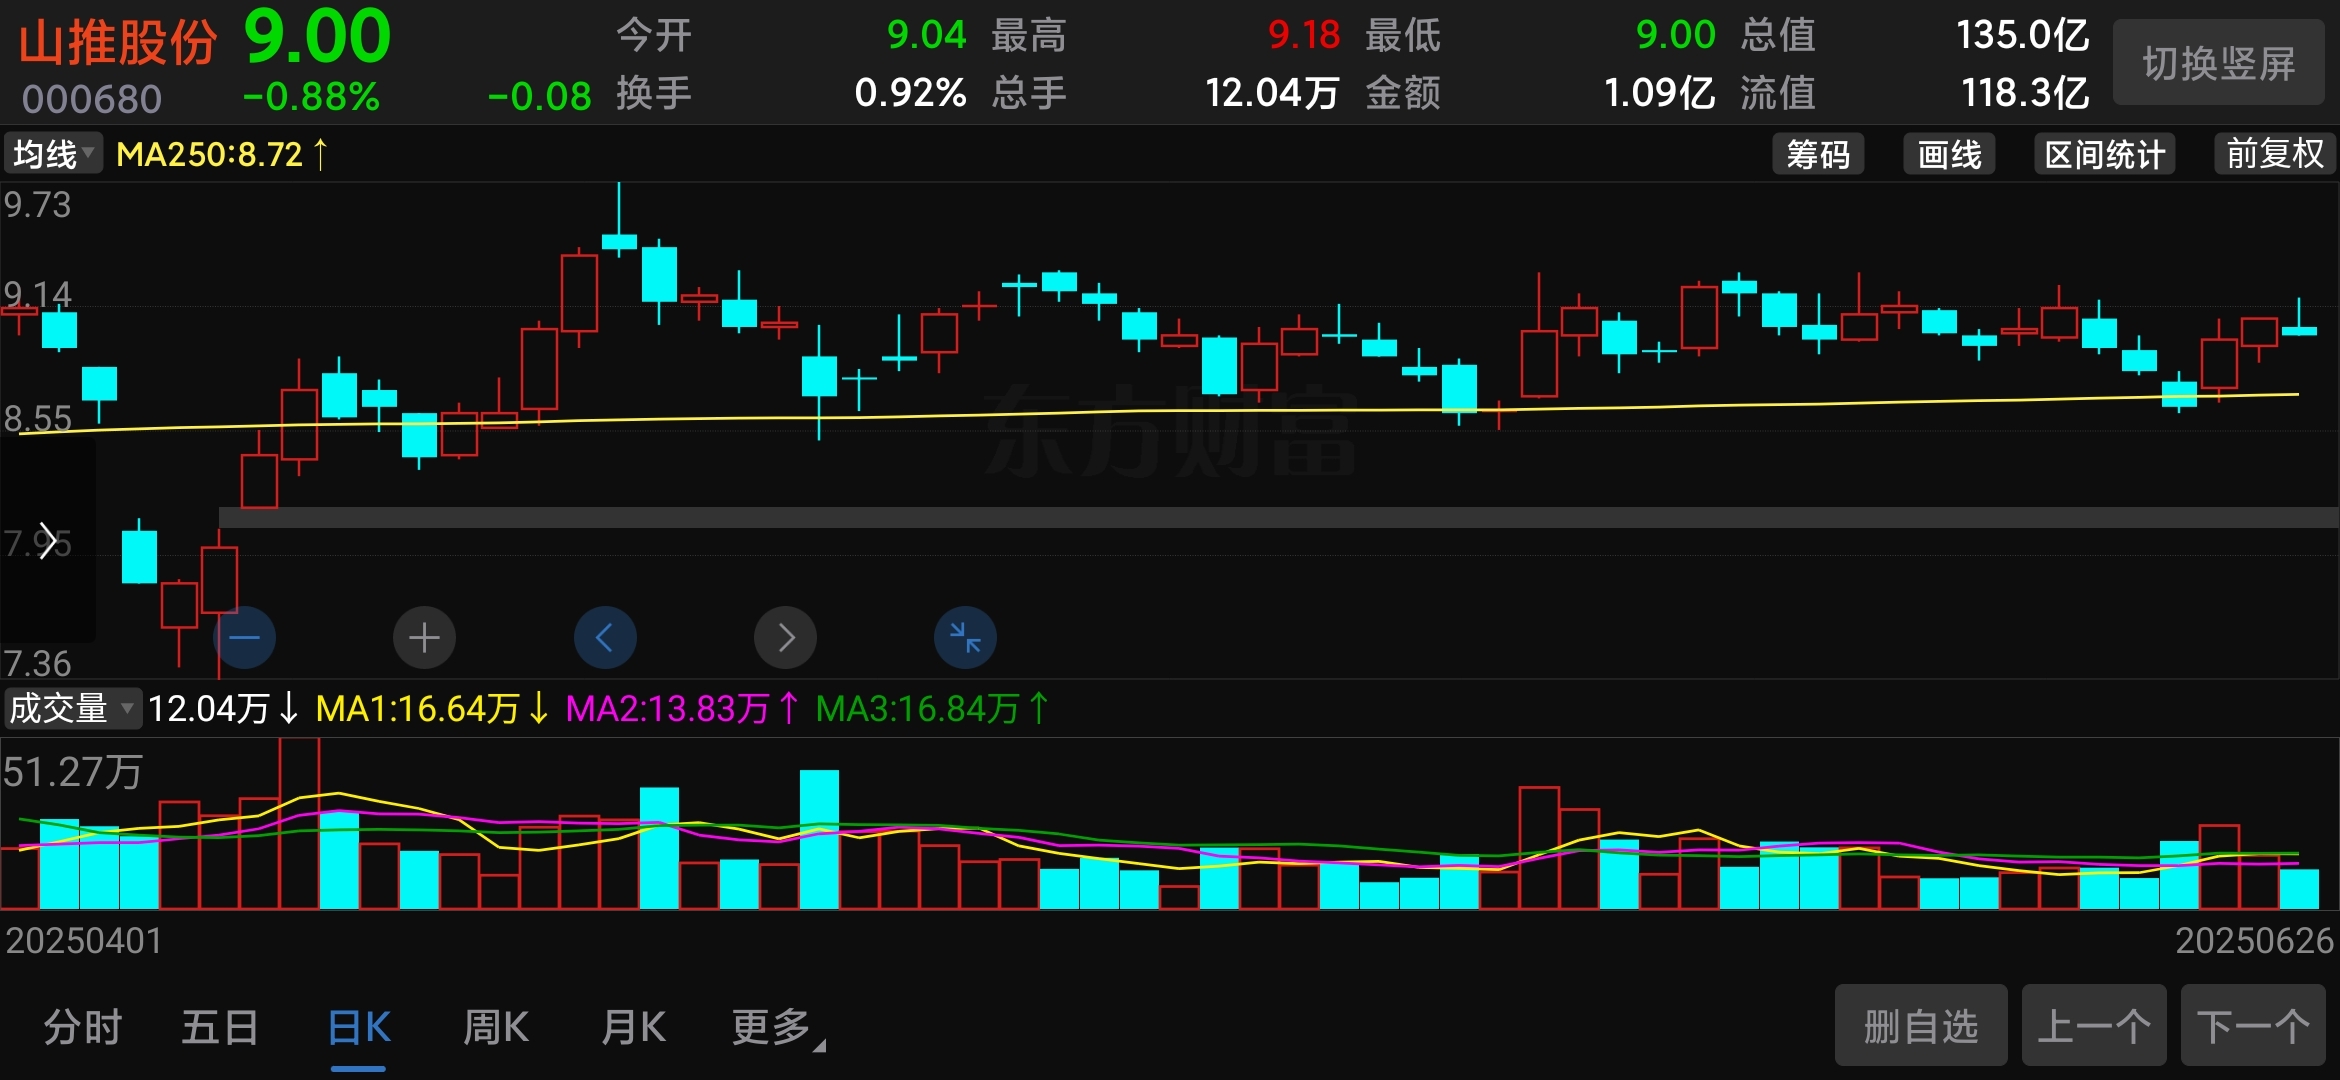
Task: Enable 区间统计 range statistics mode
Action: coord(2104,154)
